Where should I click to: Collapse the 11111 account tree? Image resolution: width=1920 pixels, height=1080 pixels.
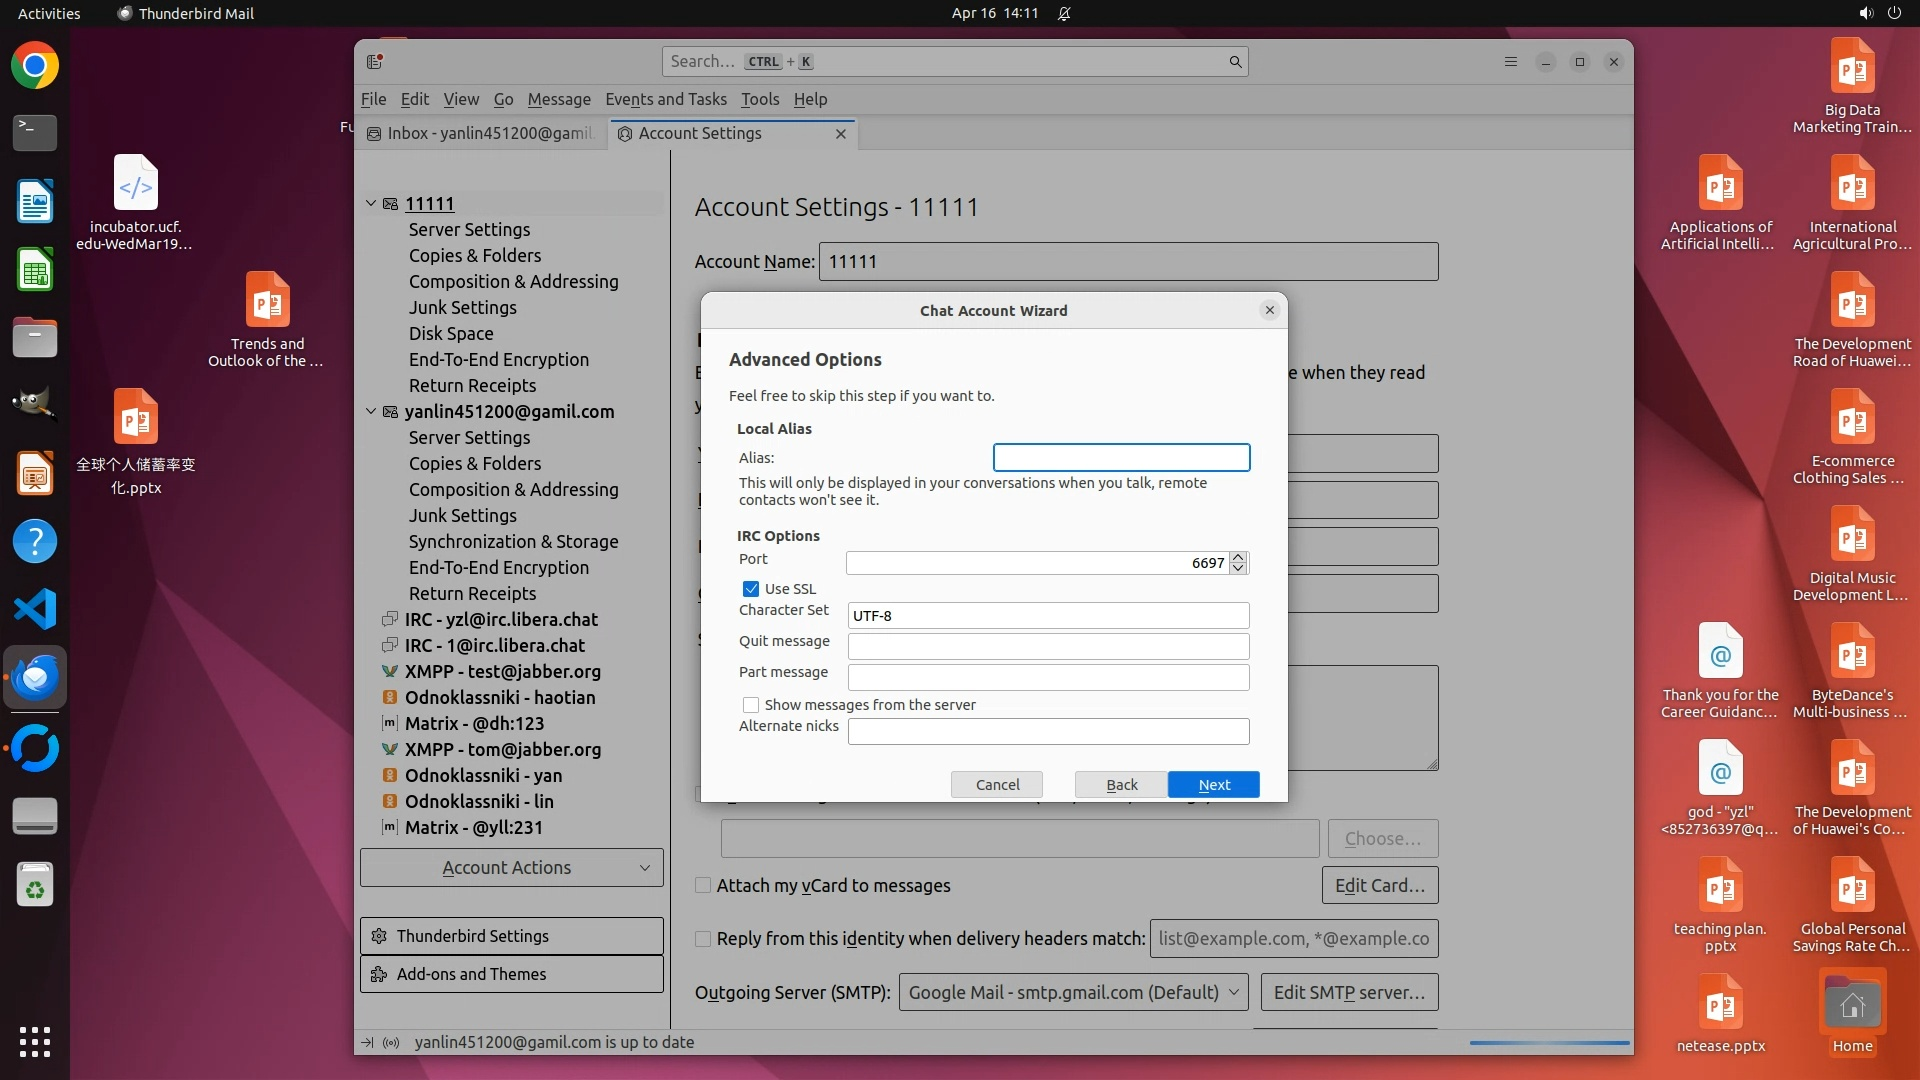click(371, 203)
